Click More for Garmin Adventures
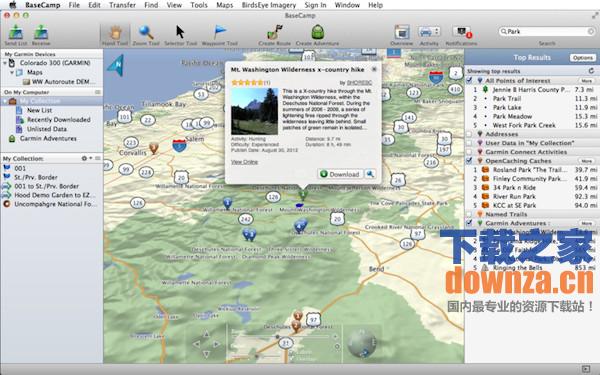 [x=586, y=223]
